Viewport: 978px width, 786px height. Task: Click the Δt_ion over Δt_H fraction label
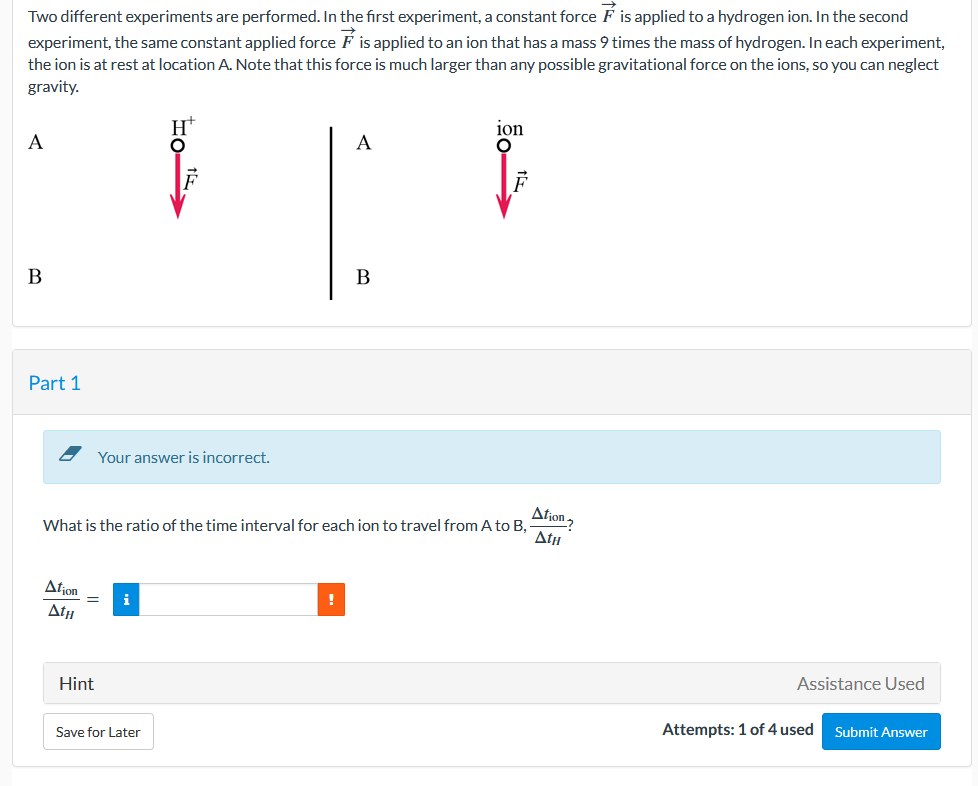(x=62, y=599)
